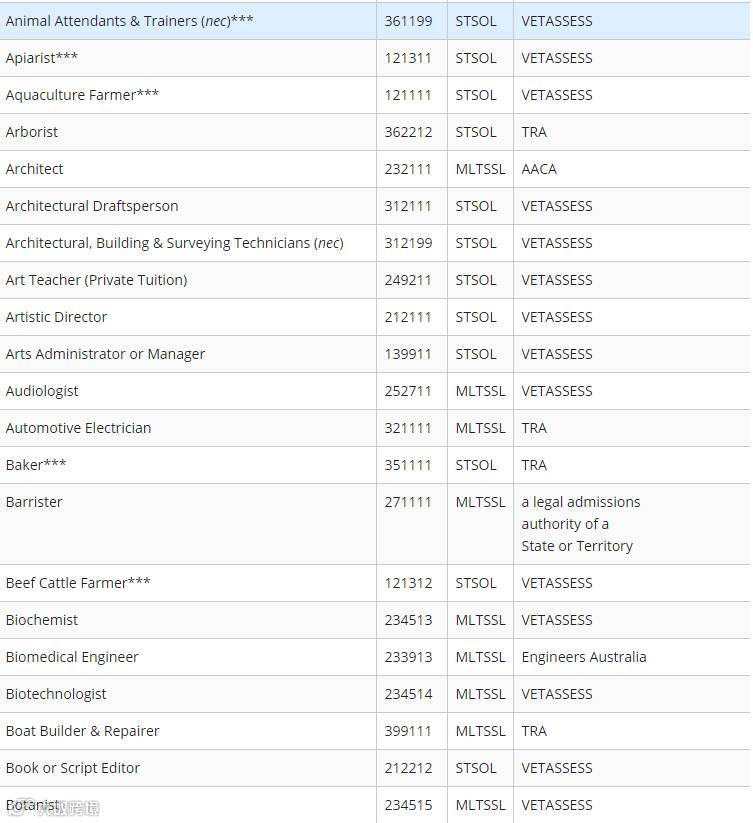Select AACA assessing authority for Architect

click(x=539, y=169)
